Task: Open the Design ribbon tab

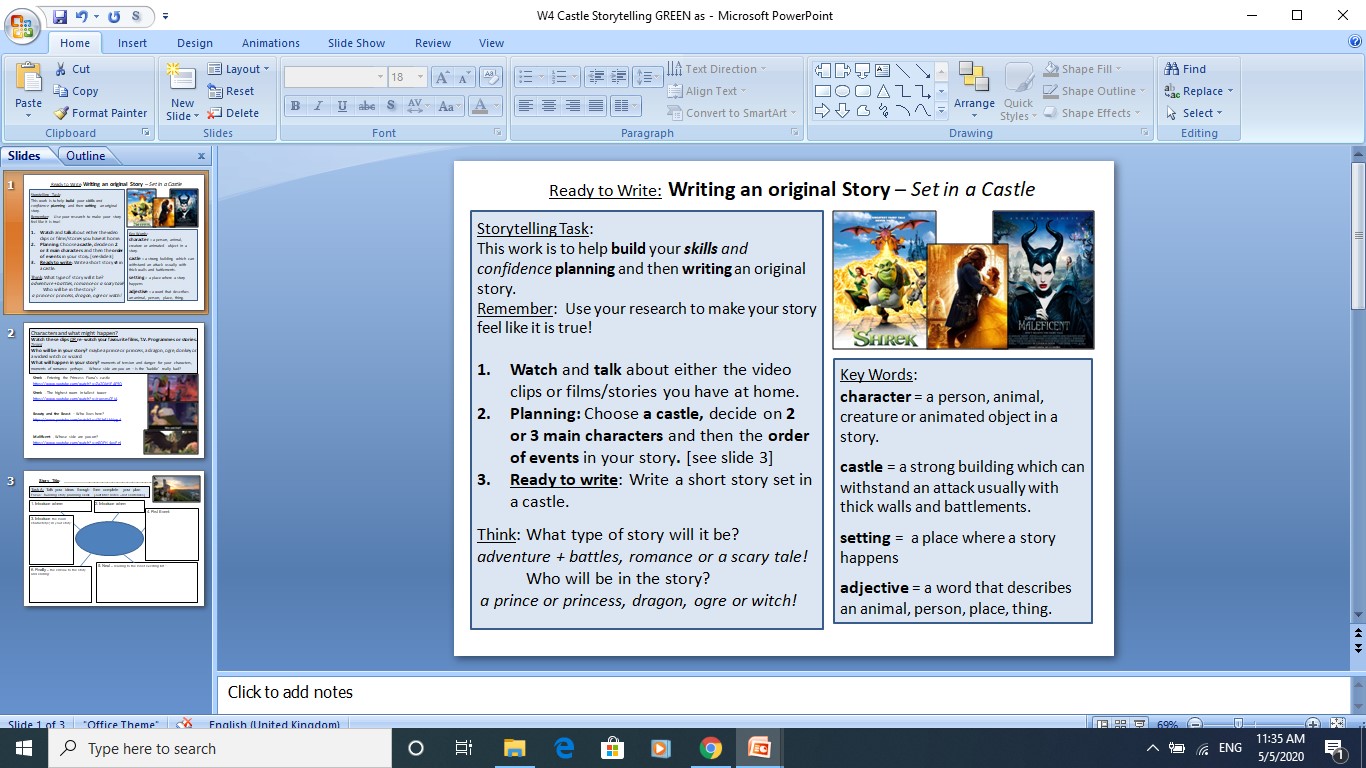Action: point(195,43)
